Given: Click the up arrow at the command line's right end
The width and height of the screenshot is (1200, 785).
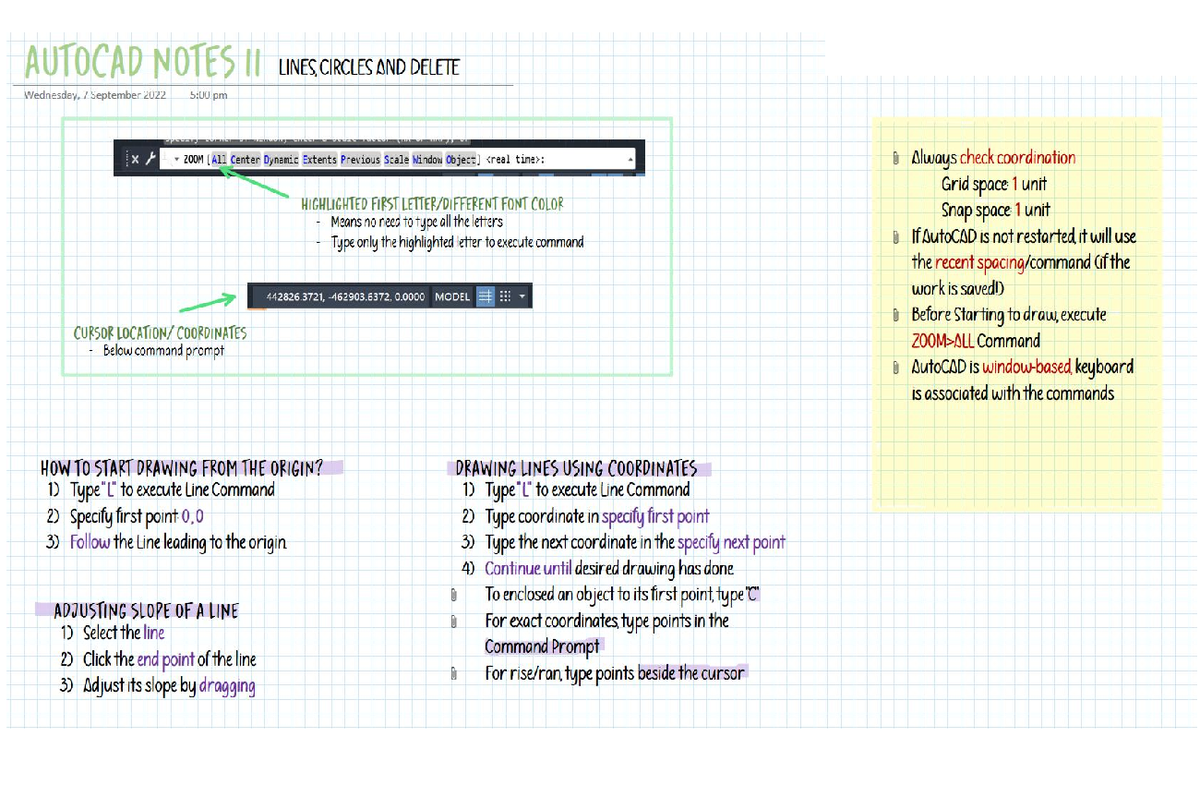Looking at the screenshot, I should [630, 159].
